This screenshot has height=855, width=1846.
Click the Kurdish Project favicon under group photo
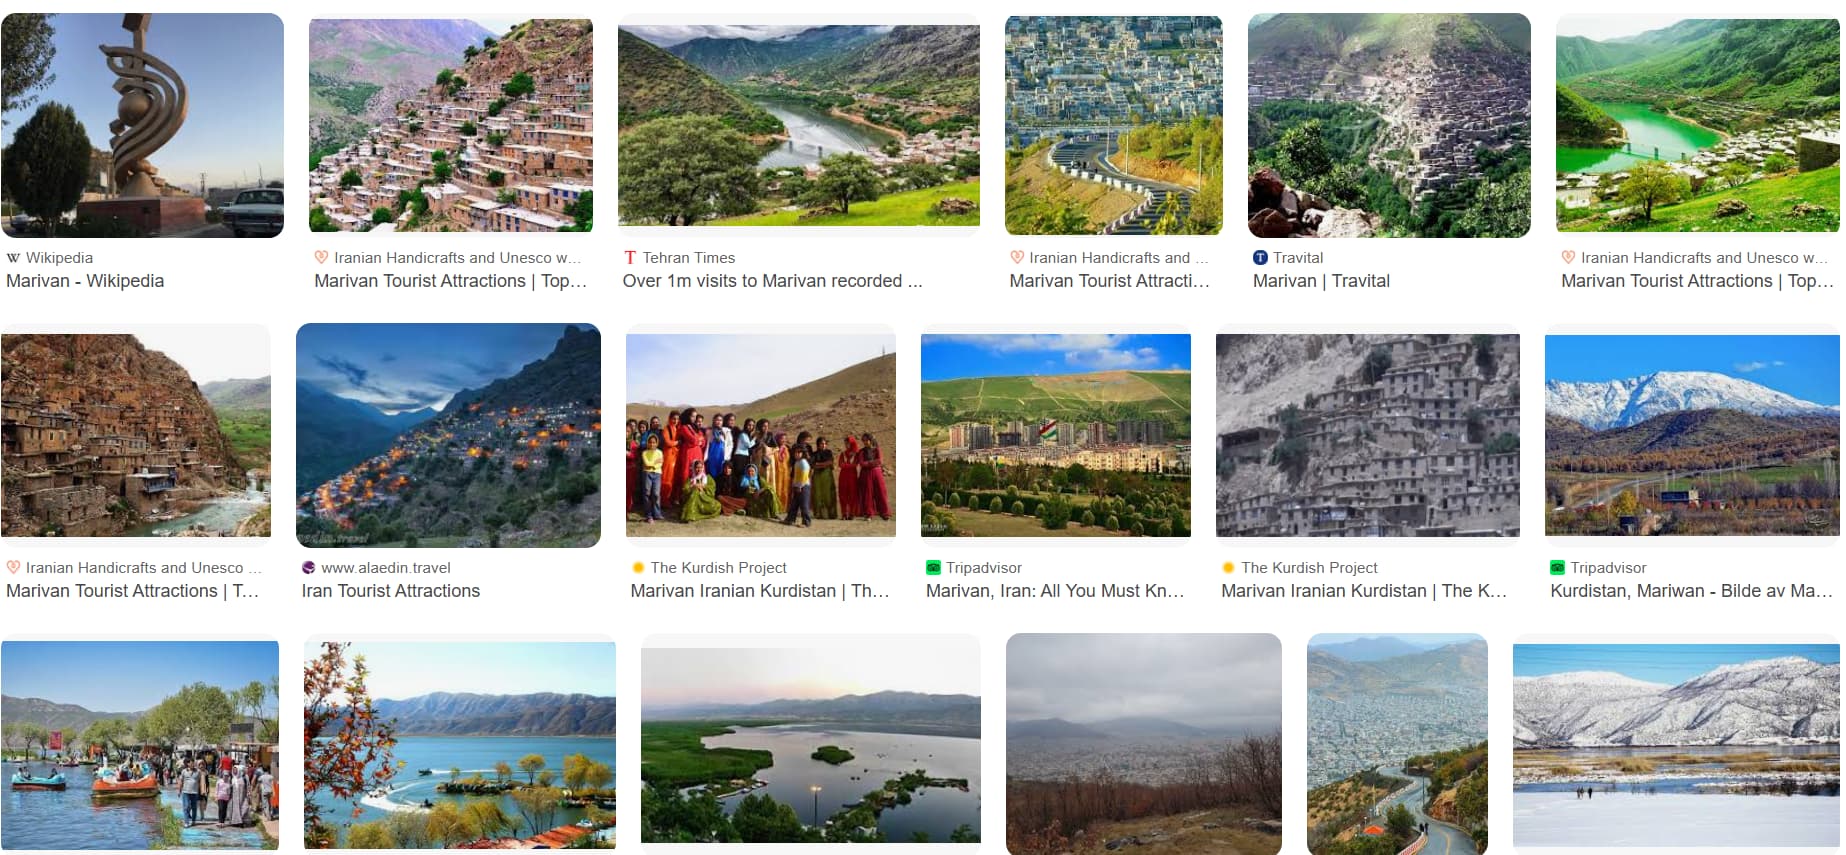[x=638, y=568]
